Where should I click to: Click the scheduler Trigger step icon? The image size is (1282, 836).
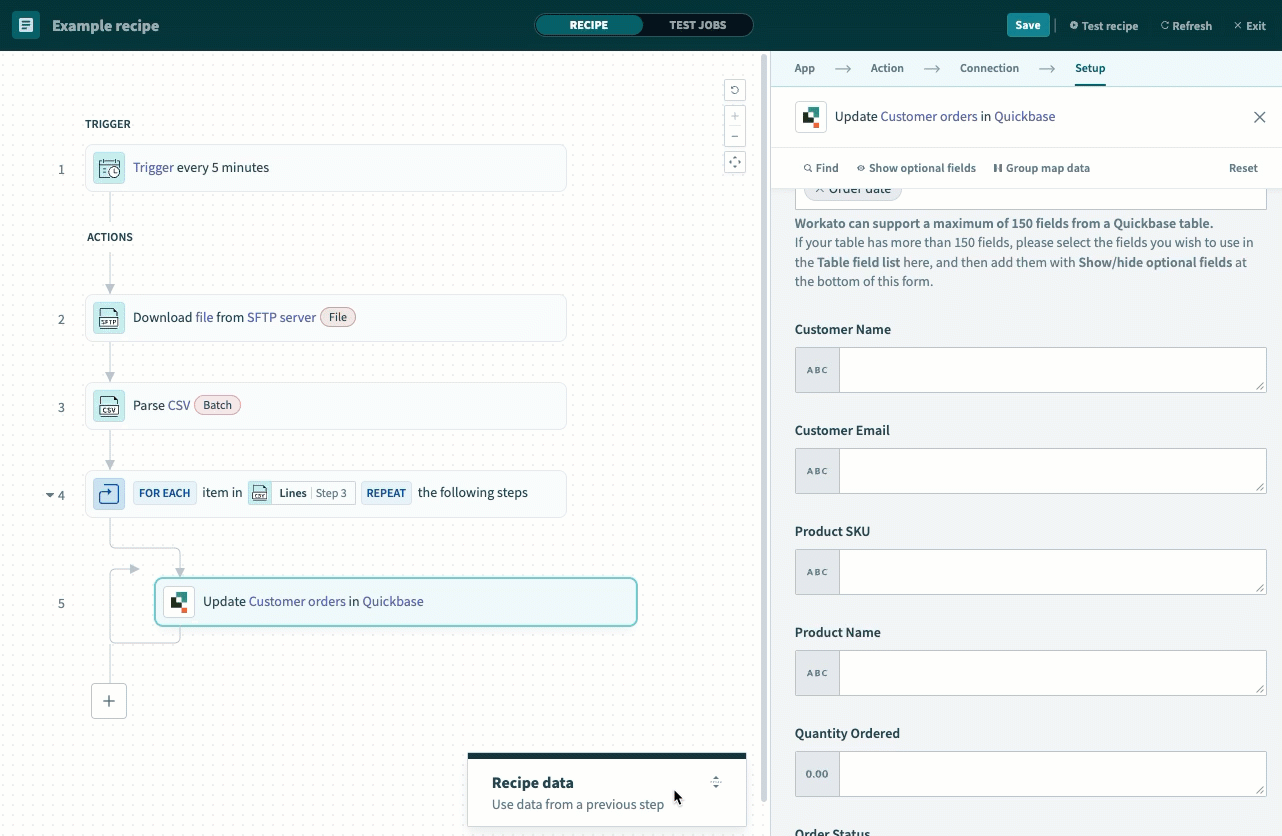tap(109, 168)
